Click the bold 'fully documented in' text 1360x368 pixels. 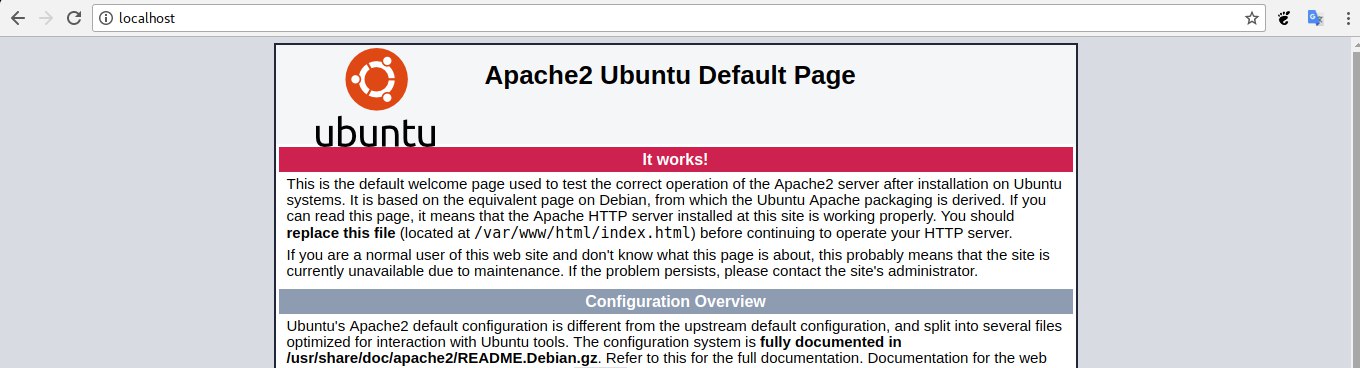click(831, 342)
